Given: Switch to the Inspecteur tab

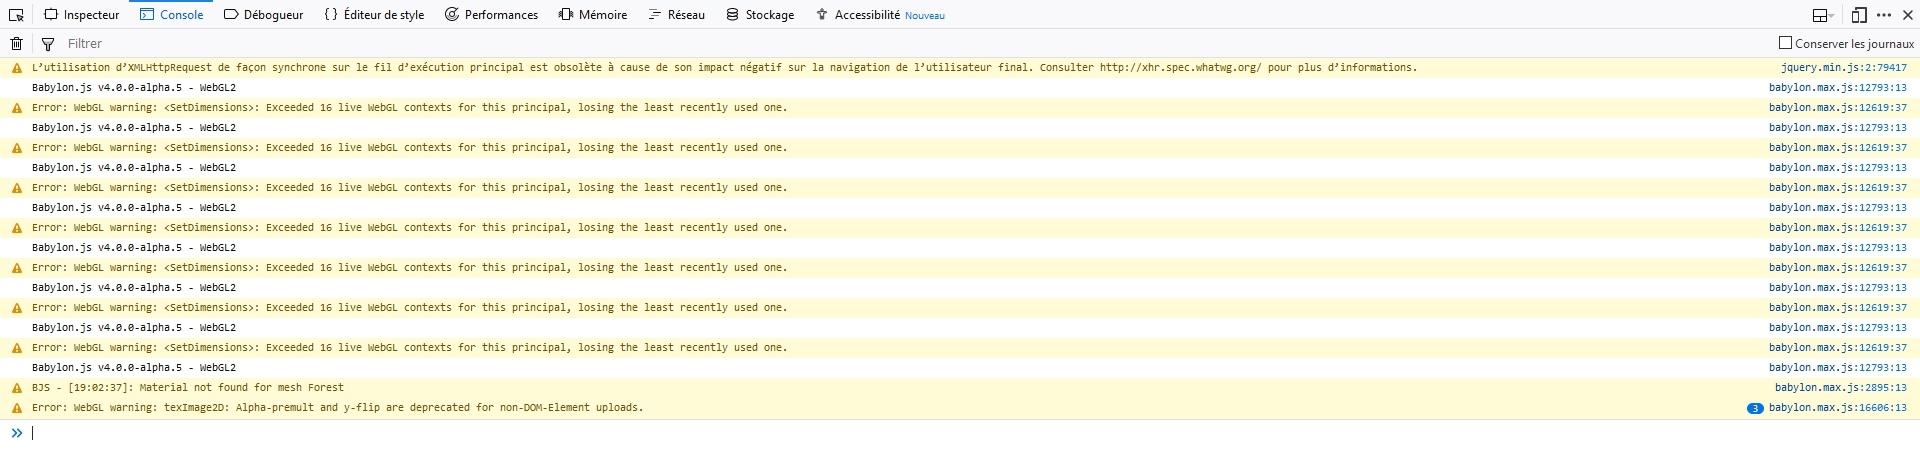Looking at the screenshot, I should 81,15.
